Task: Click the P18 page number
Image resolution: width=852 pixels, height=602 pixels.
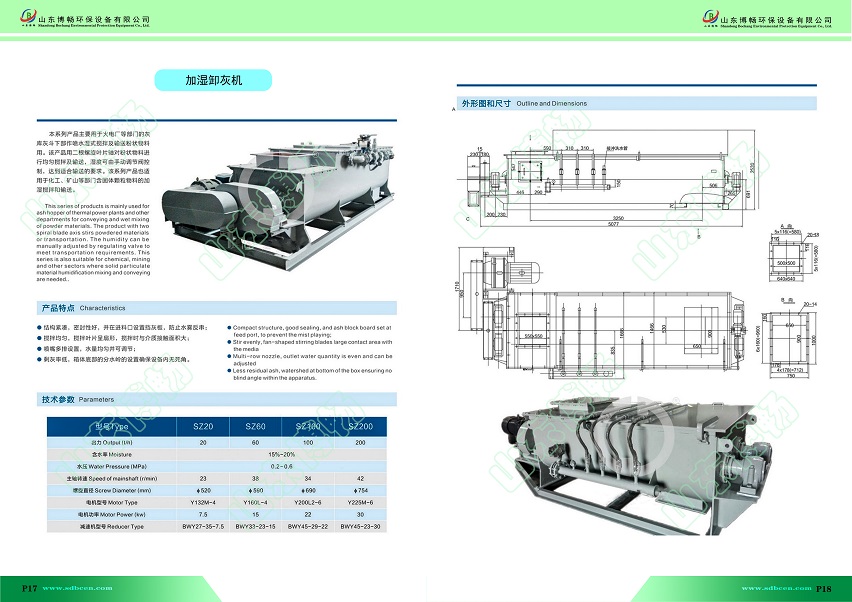Action: pyautogui.click(x=825, y=588)
